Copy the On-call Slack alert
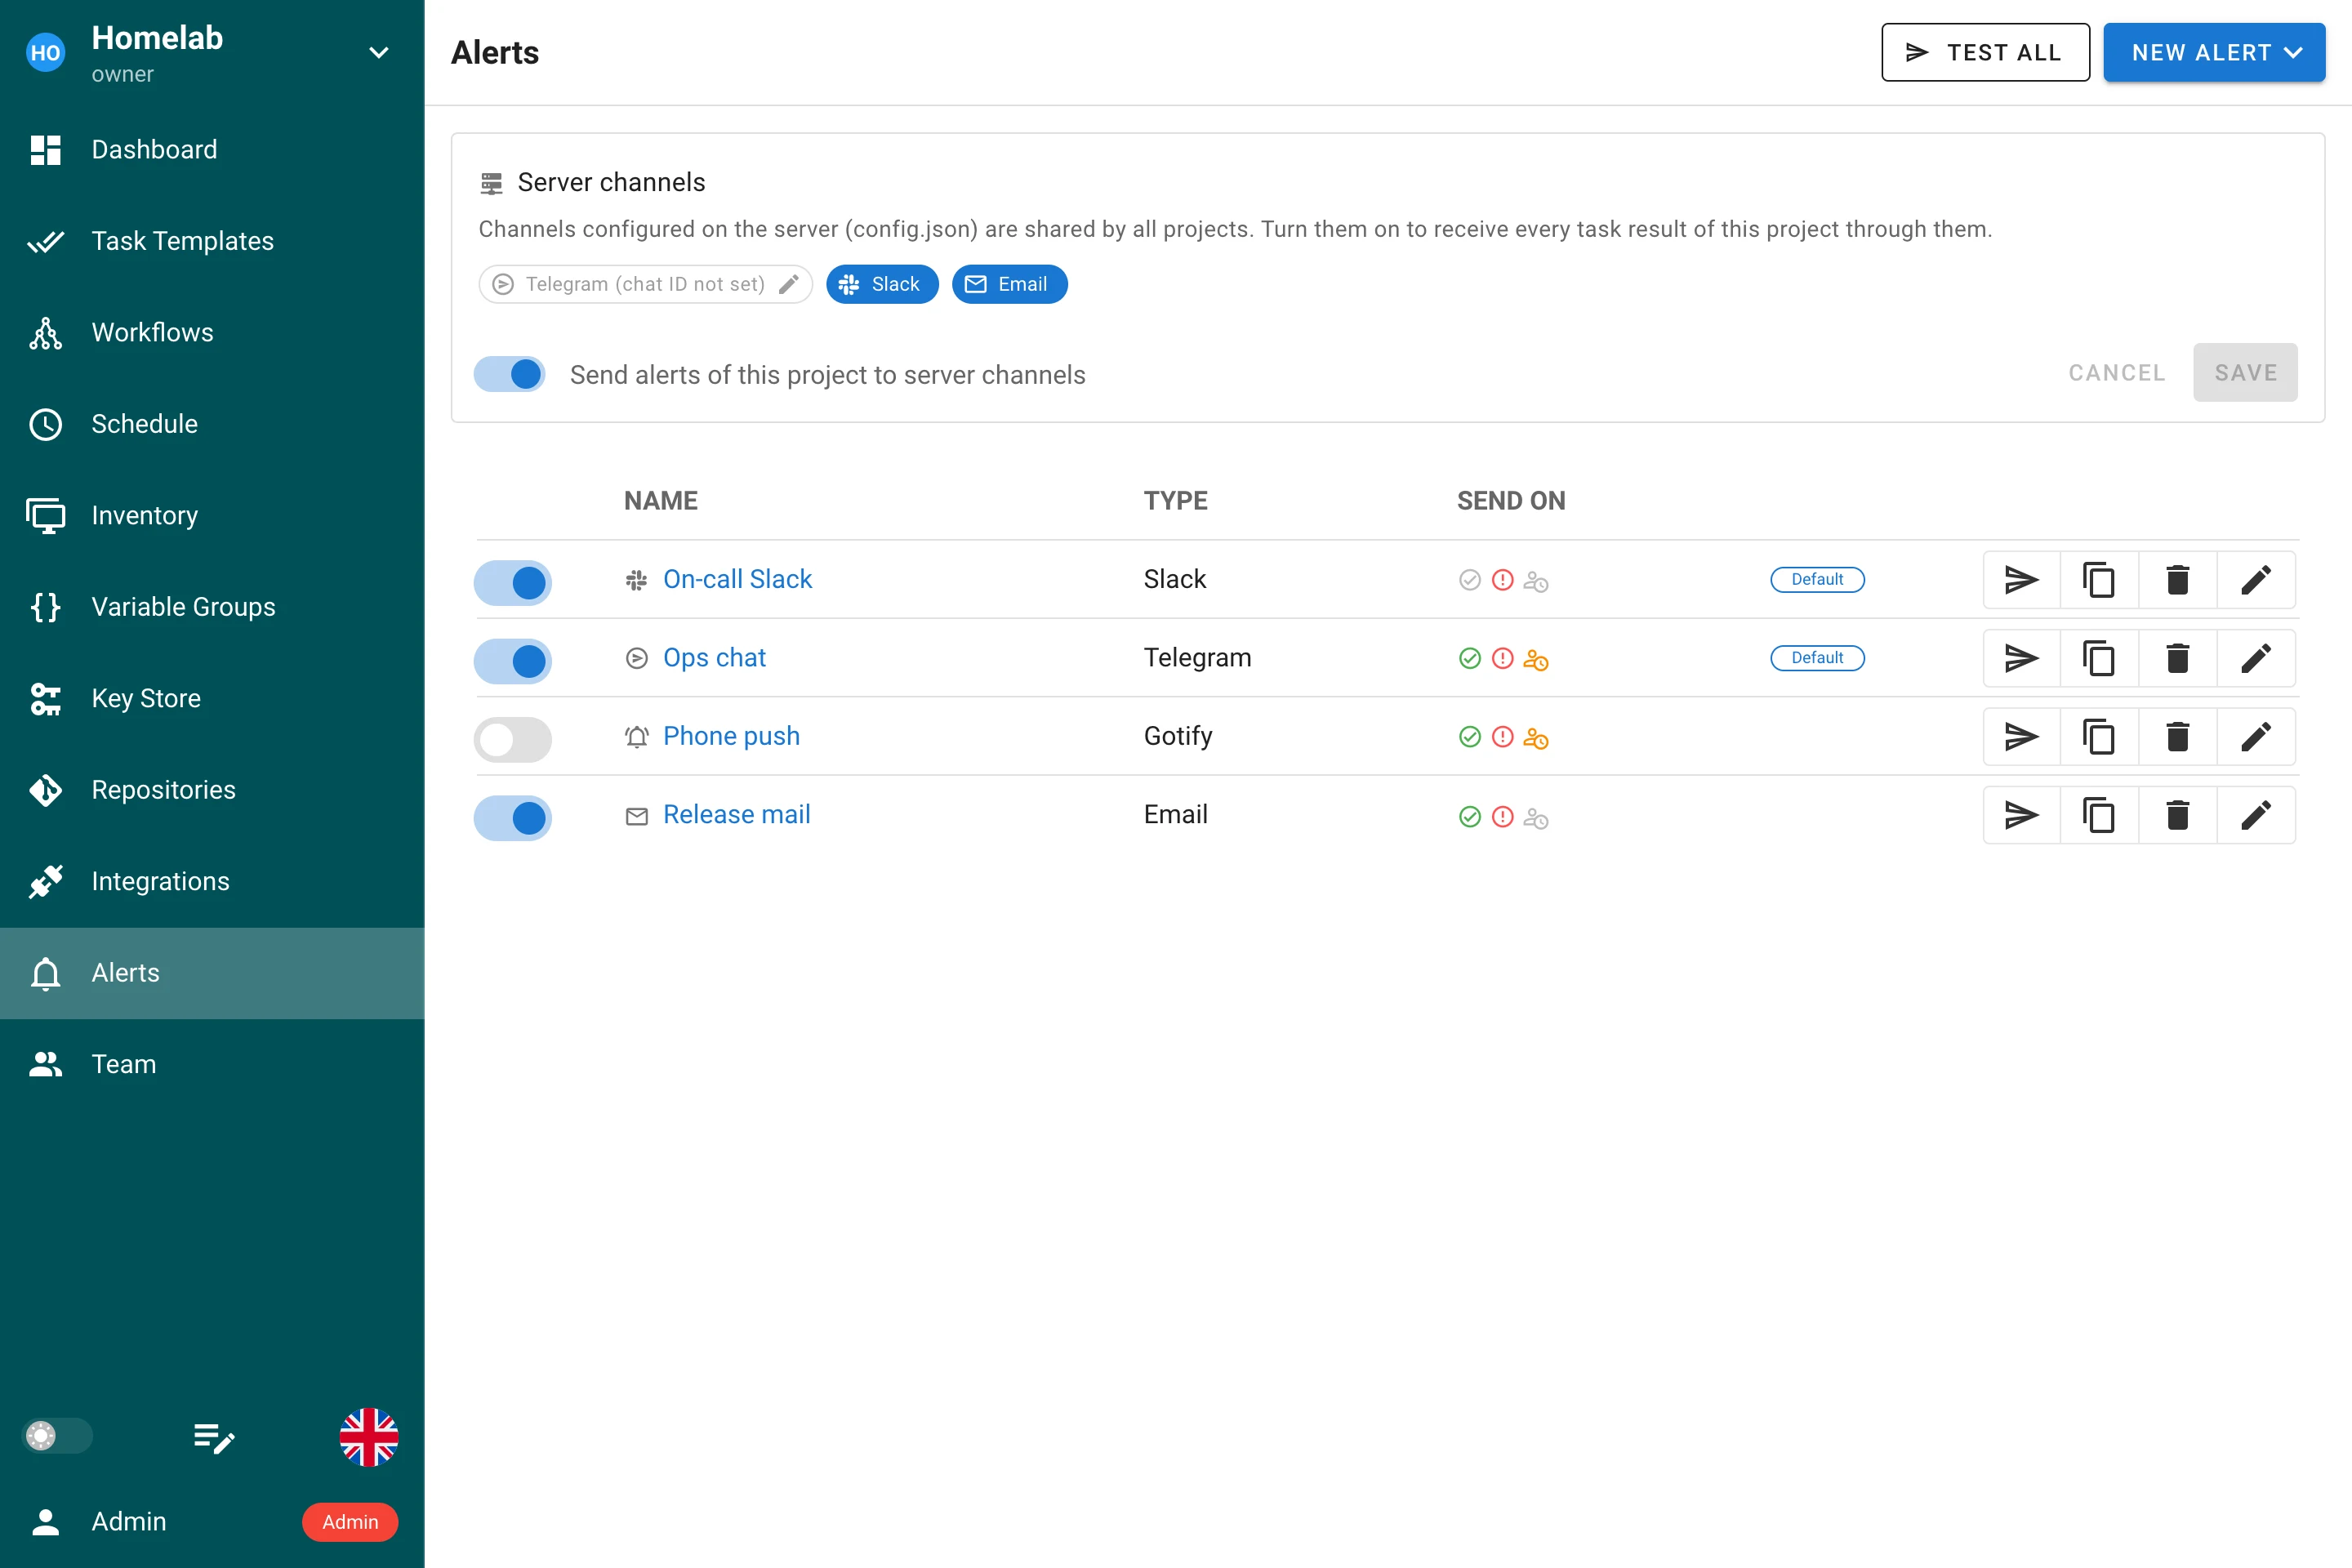Screen dimensions: 2352x1568 point(2099,580)
